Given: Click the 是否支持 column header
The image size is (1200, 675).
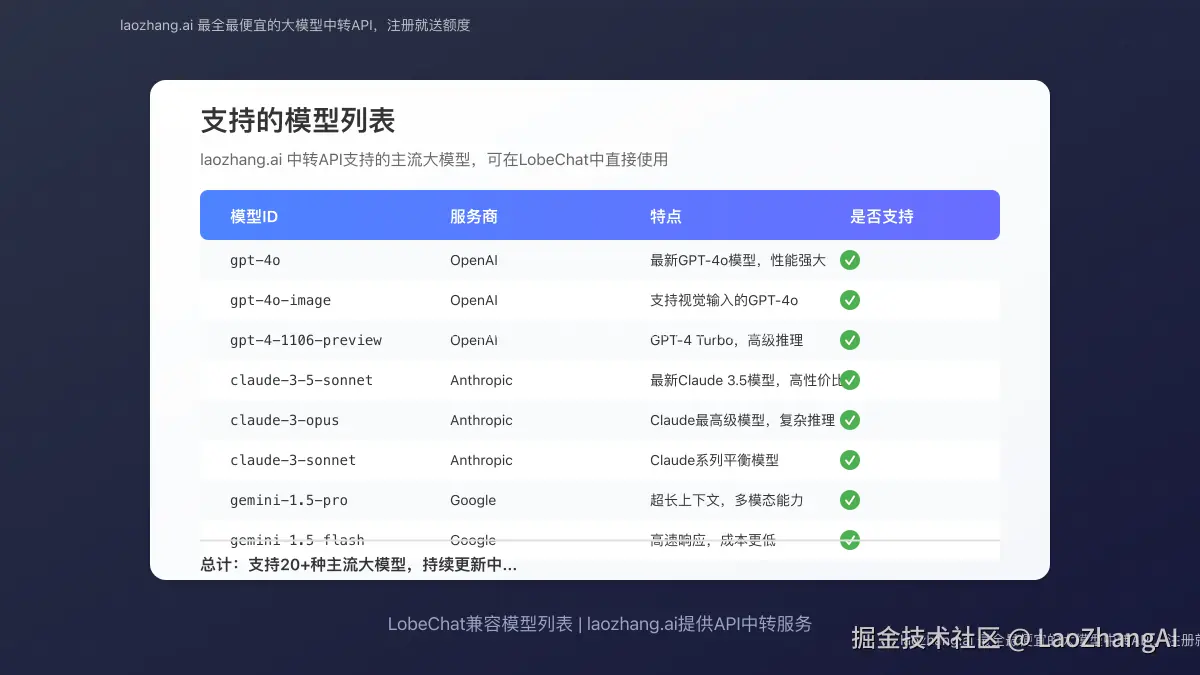Looking at the screenshot, I should click(x=882, y=216).
